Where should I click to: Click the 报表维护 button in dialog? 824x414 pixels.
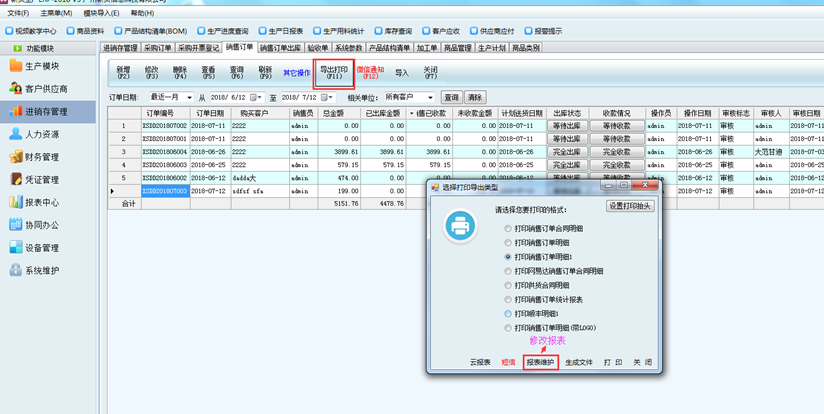click(x=541, y=362)
